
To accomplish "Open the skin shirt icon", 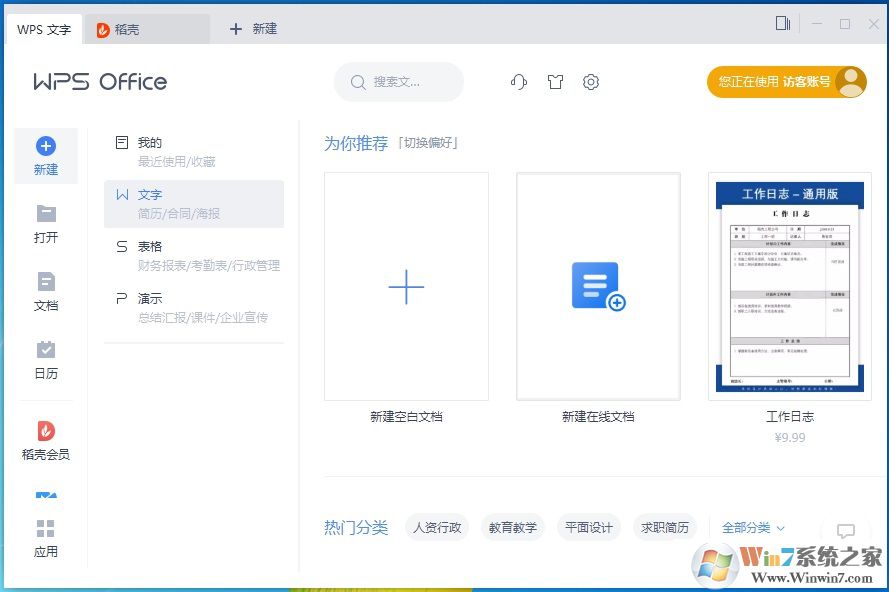I will click(x=555, y=82).
